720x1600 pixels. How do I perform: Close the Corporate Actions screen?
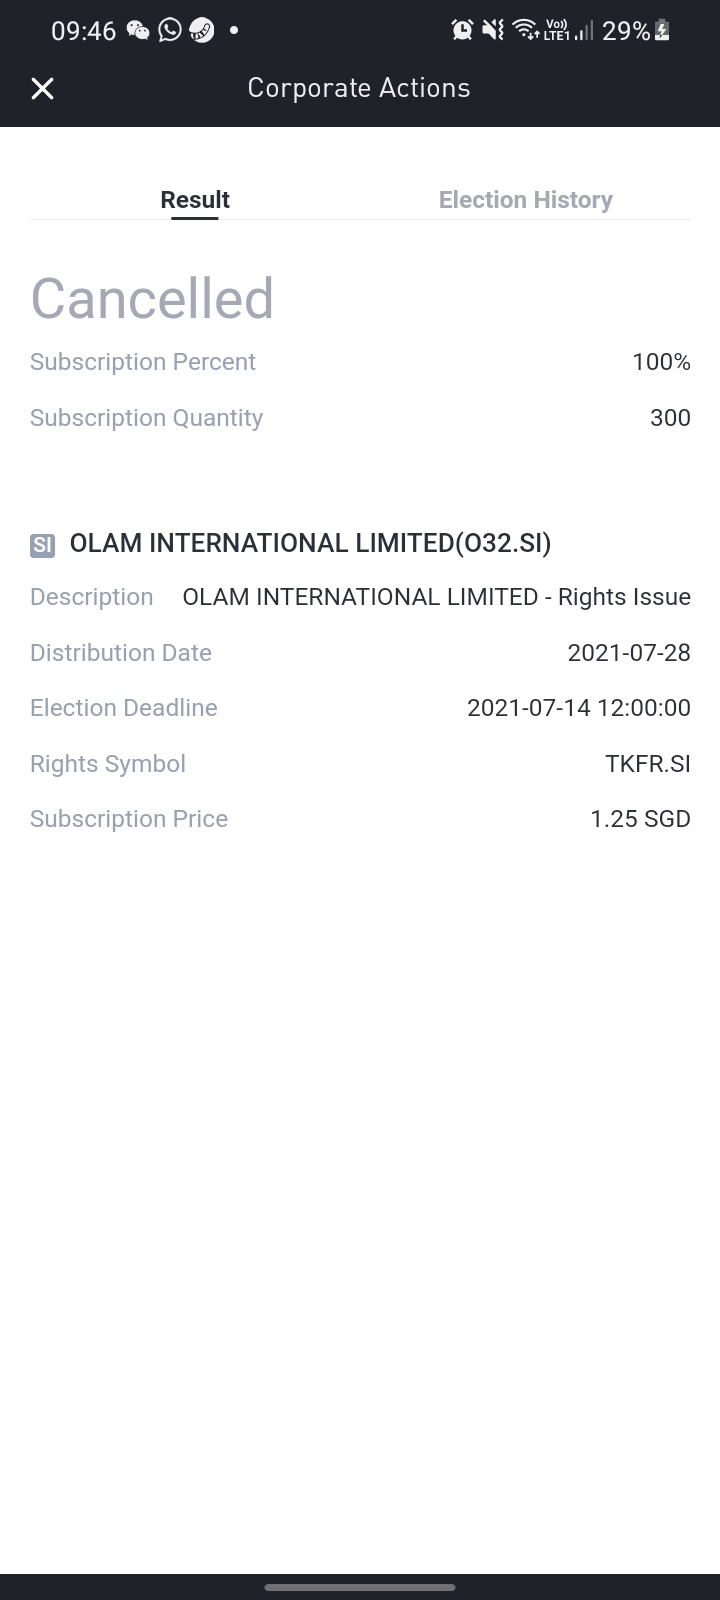tap(42, 89)
